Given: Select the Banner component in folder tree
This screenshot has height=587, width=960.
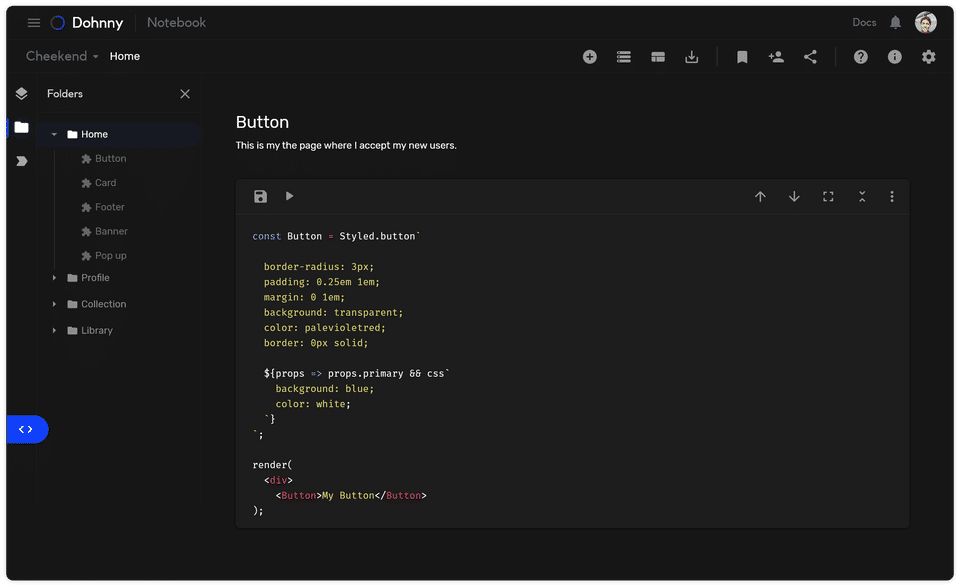Looking at the screenshot, I should pyautogui.click(x=111, y=232).
